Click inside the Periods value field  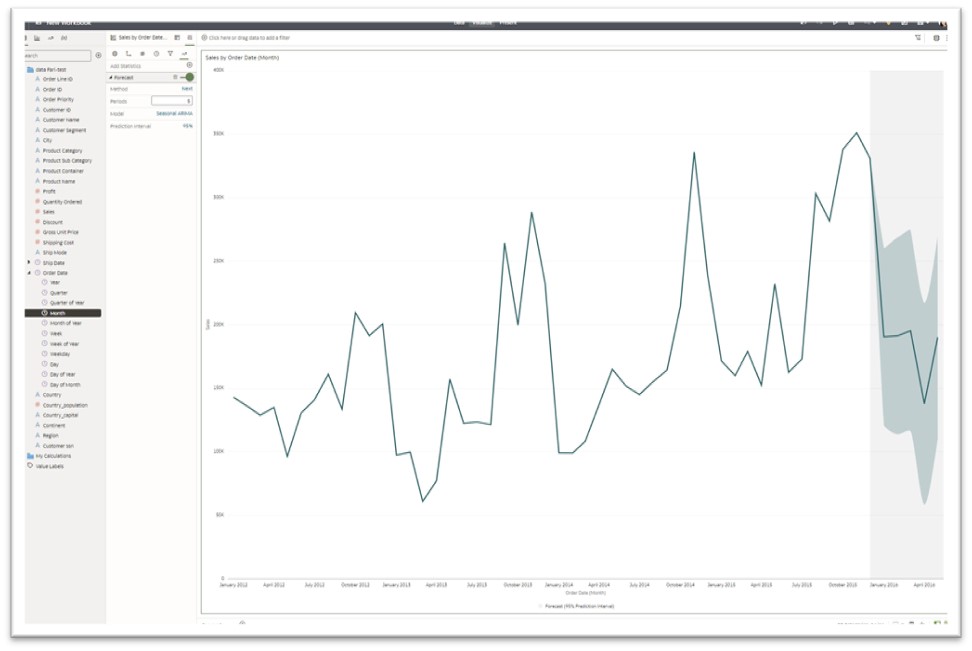(x=172, y=100)
